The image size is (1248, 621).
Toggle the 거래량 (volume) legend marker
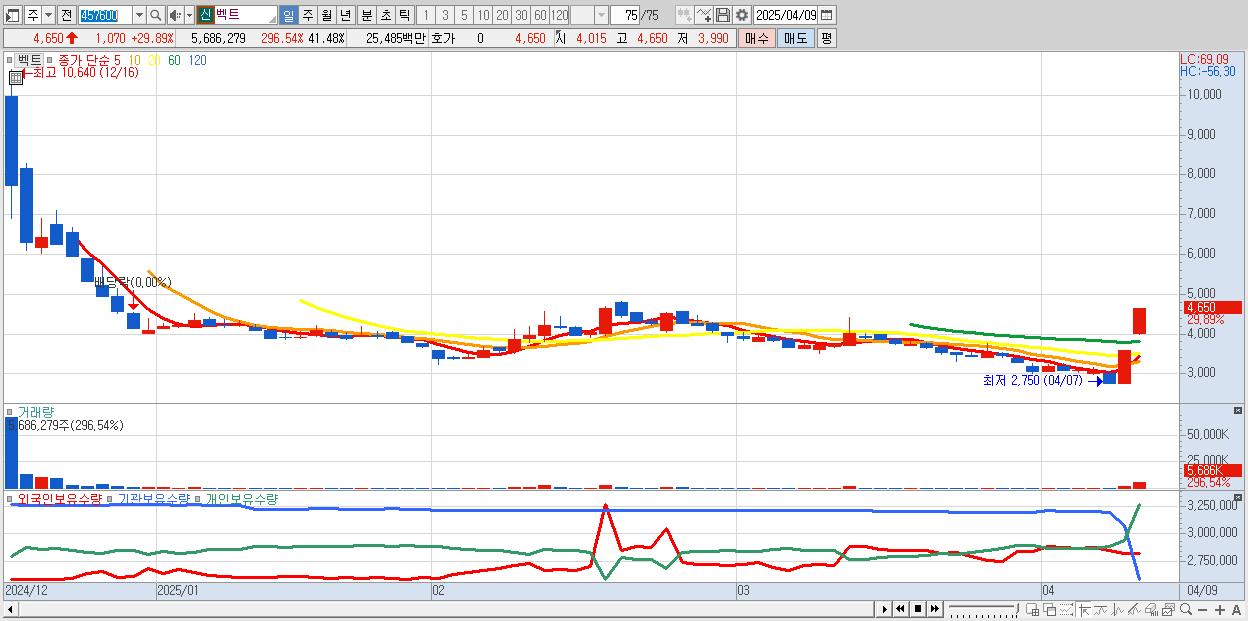pos(12,412)
